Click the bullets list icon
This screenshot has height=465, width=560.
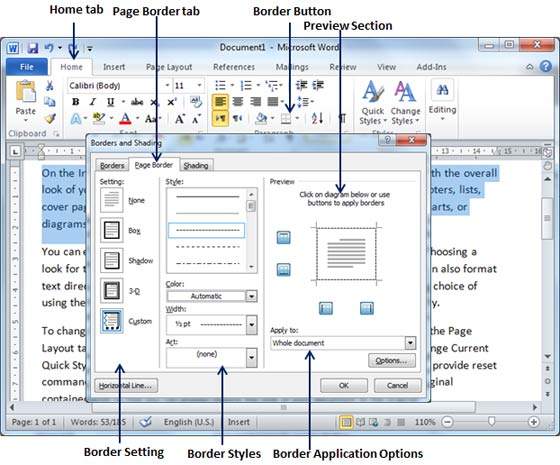220,85
